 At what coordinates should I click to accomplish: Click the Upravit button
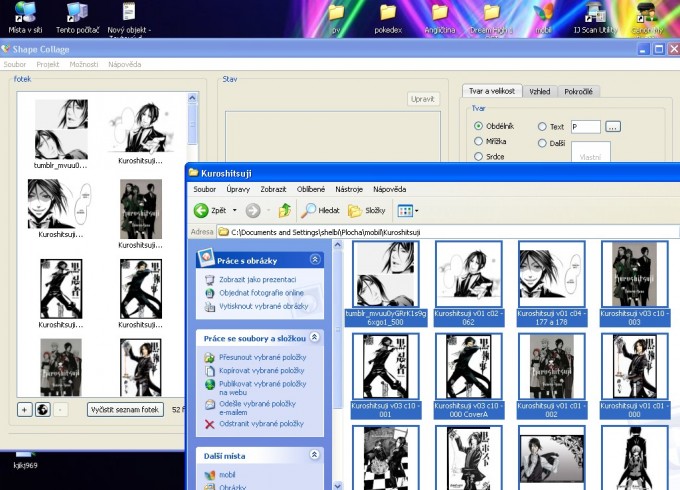[x=423, y=99]
